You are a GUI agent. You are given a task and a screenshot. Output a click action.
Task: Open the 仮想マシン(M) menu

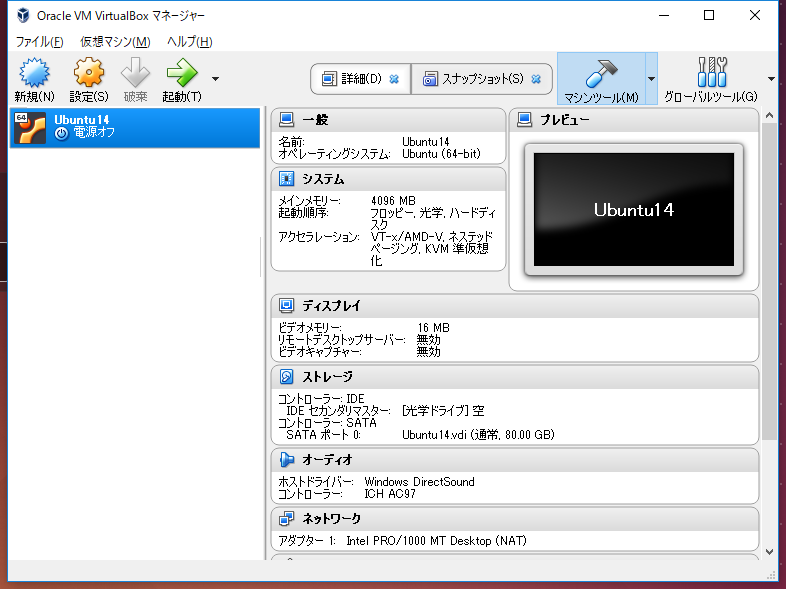coord(115,42)
